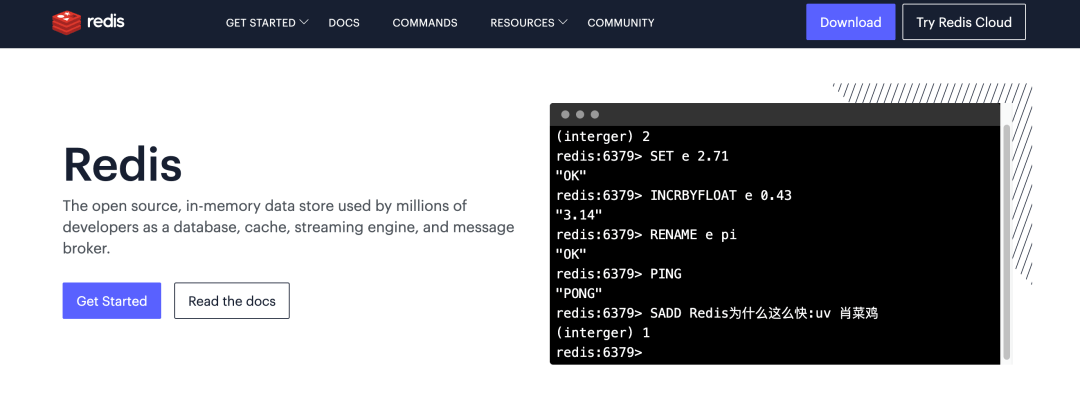This screenshot has height=408, width=1080.
Task: Click the middle gray dot in the terminal title bar
Action: (x=580, y=115)
